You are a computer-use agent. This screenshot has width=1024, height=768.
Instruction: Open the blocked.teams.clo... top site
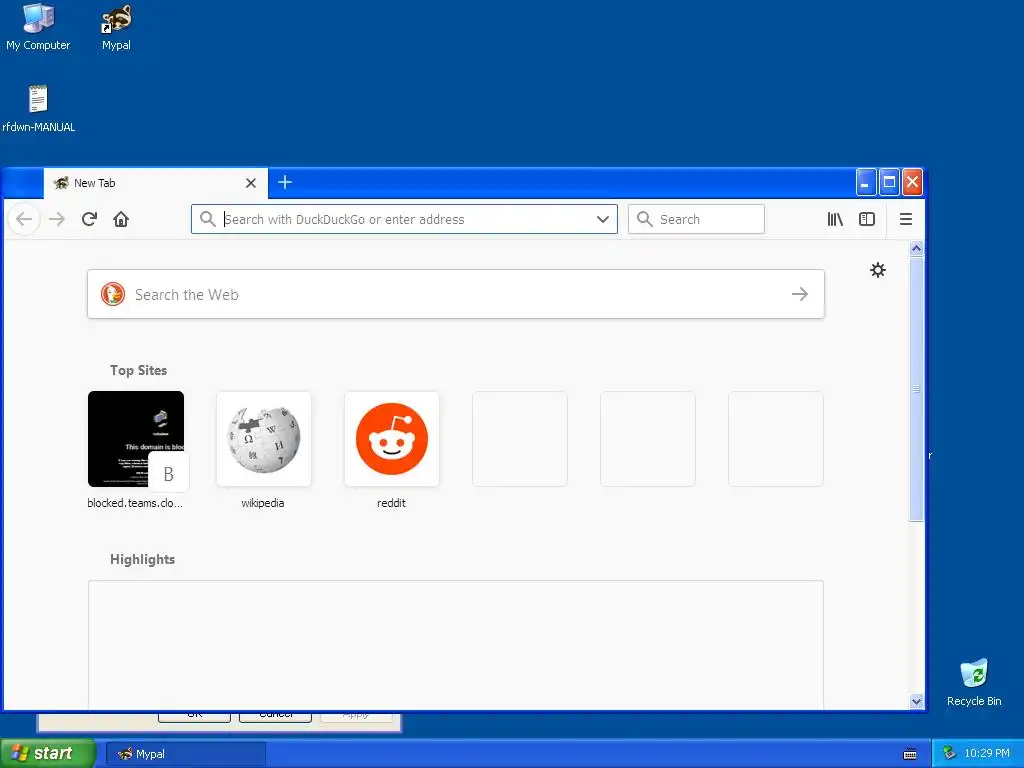click(x=136, y=439)
